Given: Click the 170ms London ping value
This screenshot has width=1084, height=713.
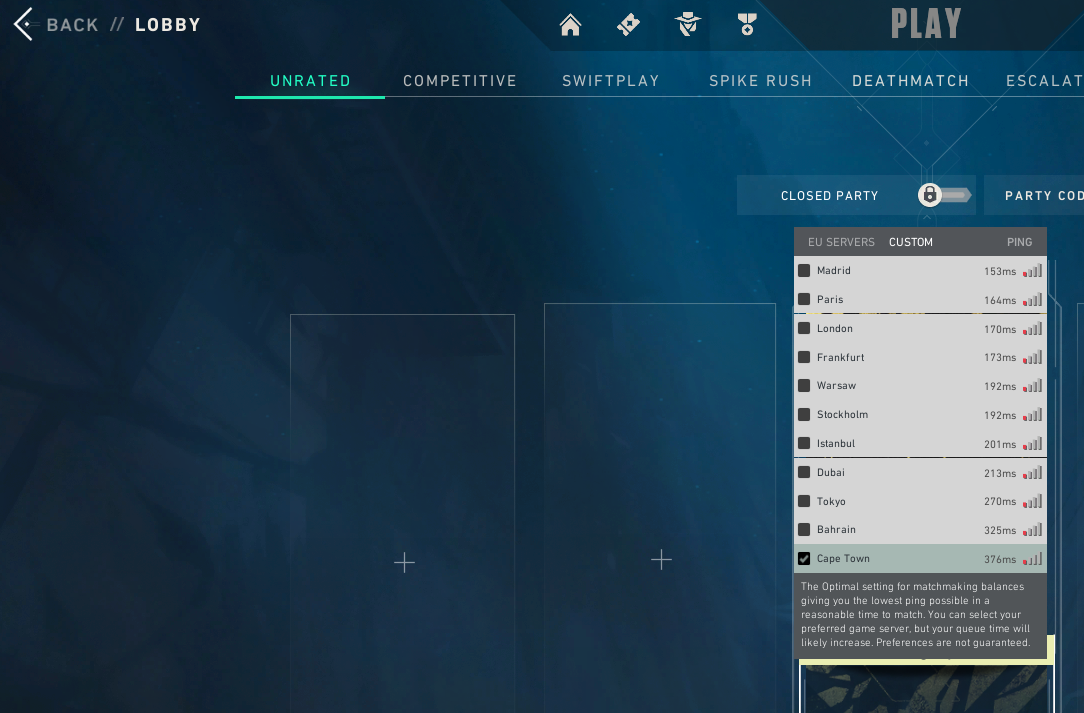Looking at the screenshot, I should pyautogui.click(x=1000, y=330).
